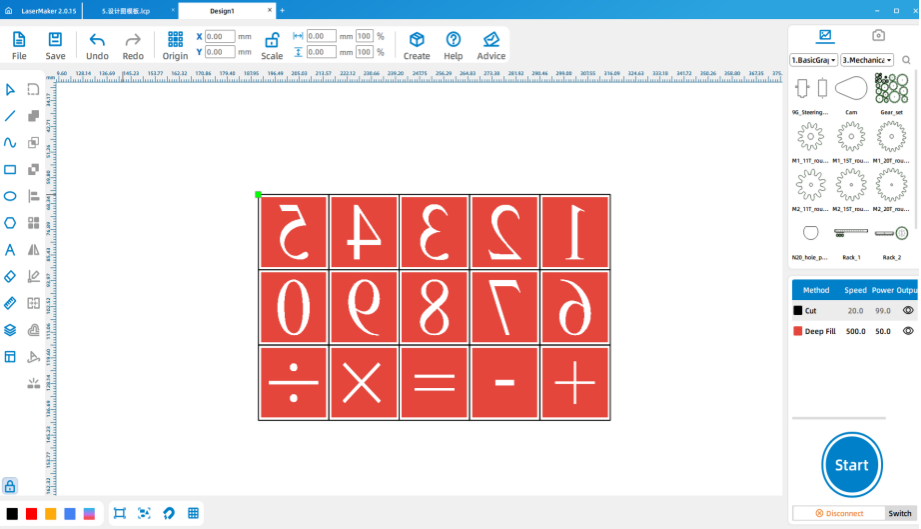Open the graphics library panel tab
The height and width of the screenshot is (529, 921).
coord(825,36)
